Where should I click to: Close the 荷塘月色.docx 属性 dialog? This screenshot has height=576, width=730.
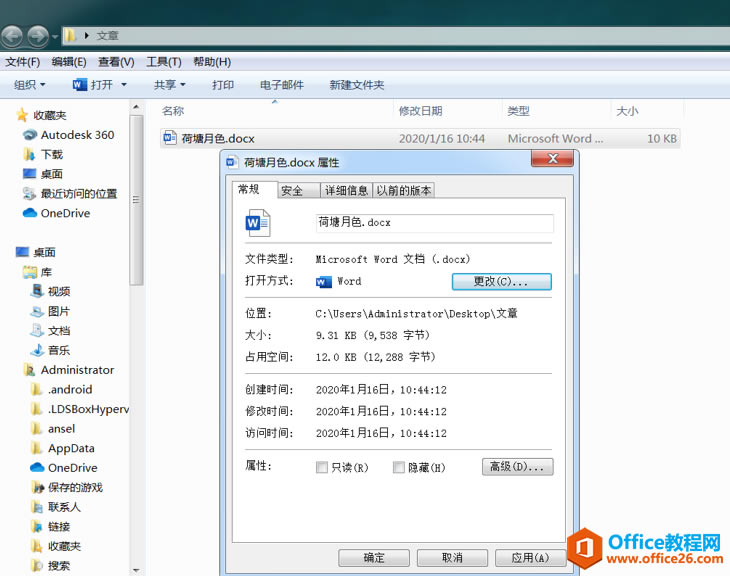pyautogui.click(x=552, y=159)
